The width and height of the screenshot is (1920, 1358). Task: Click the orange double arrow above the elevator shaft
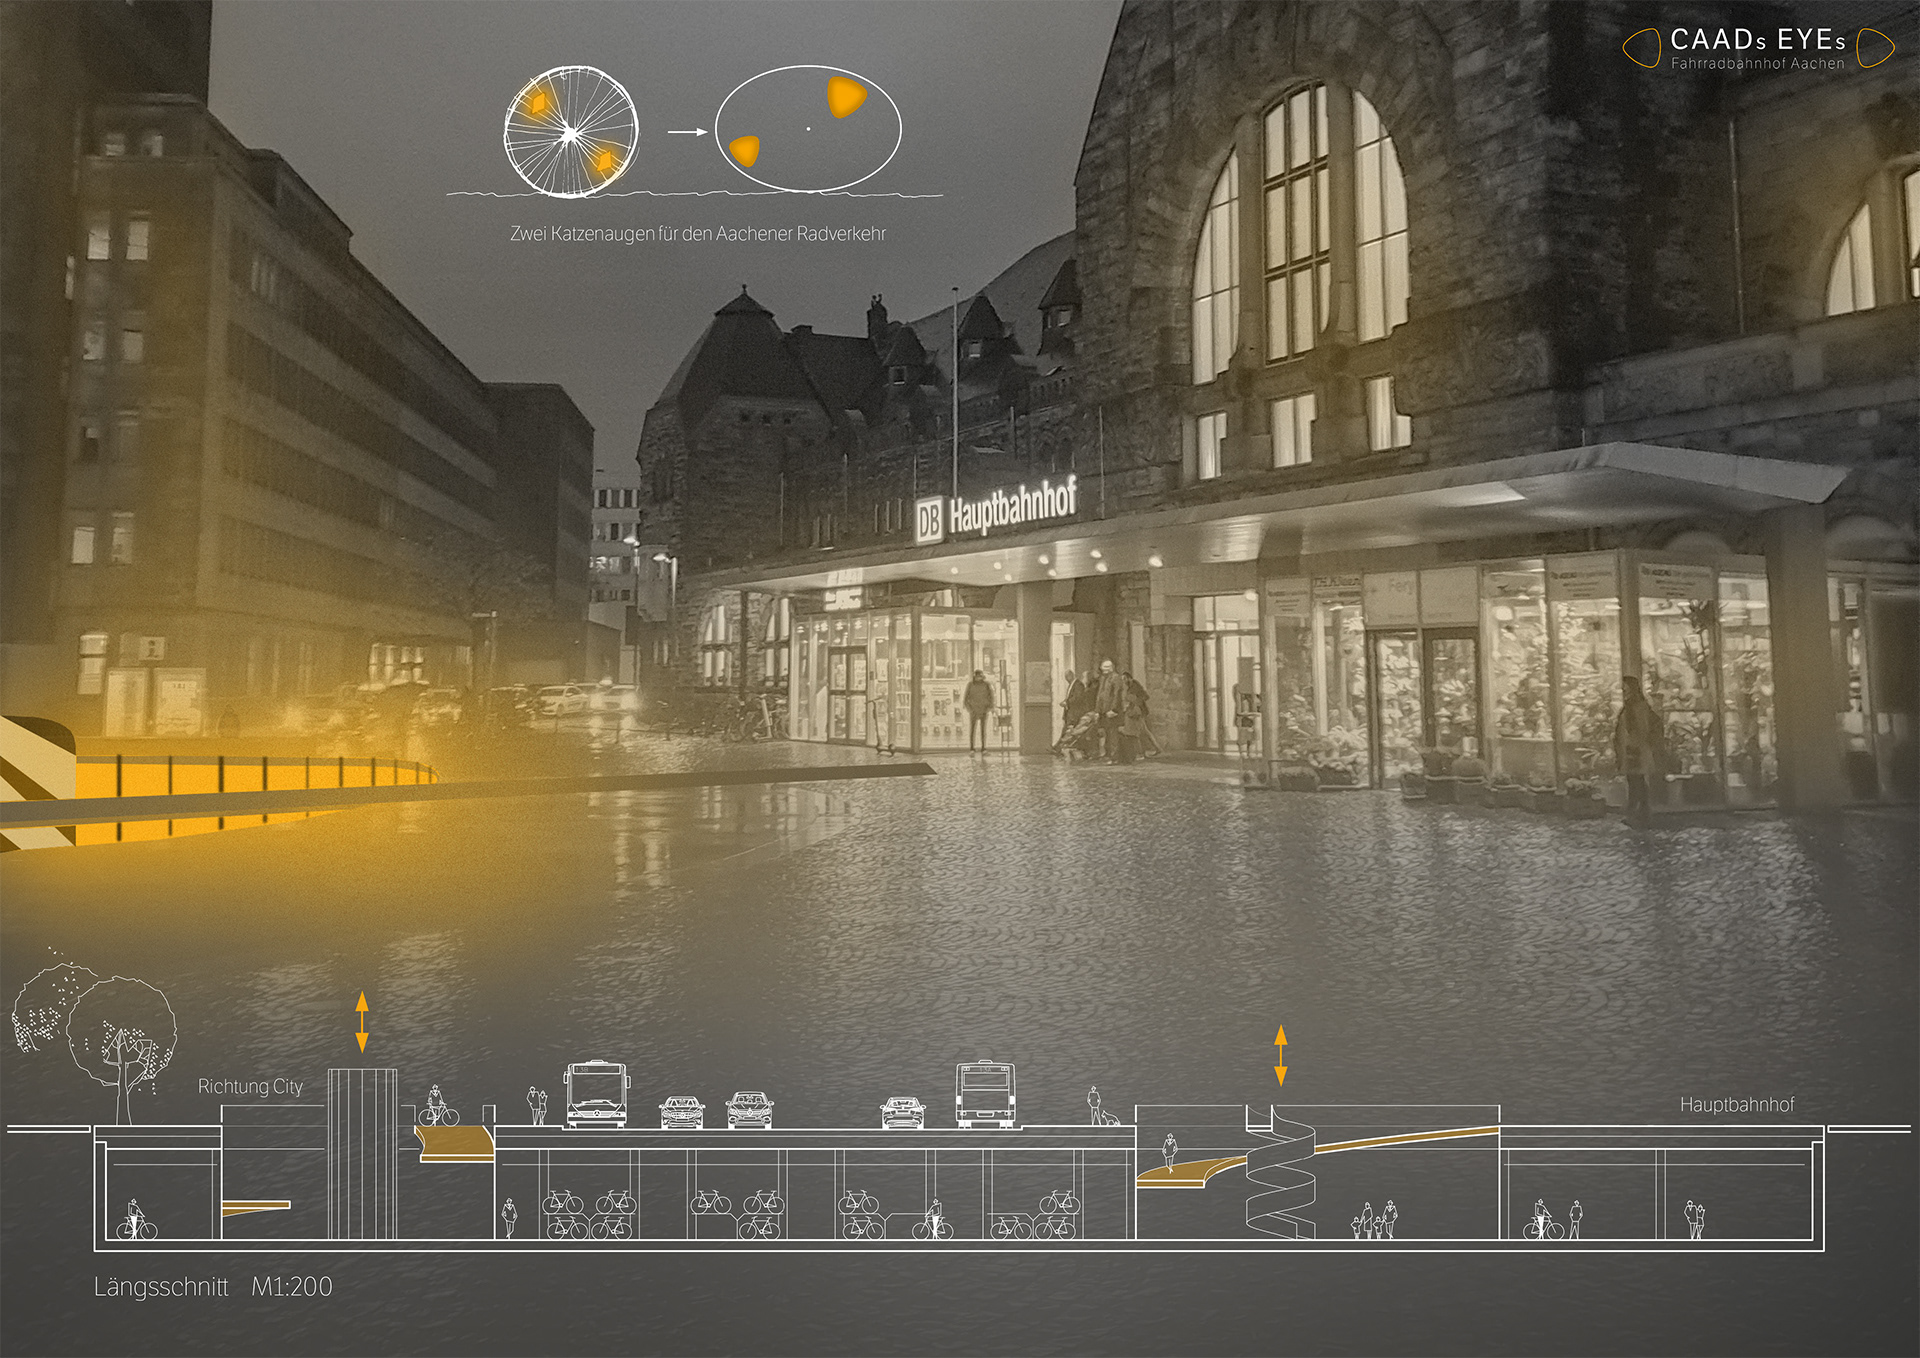(x=362, y=1021)
